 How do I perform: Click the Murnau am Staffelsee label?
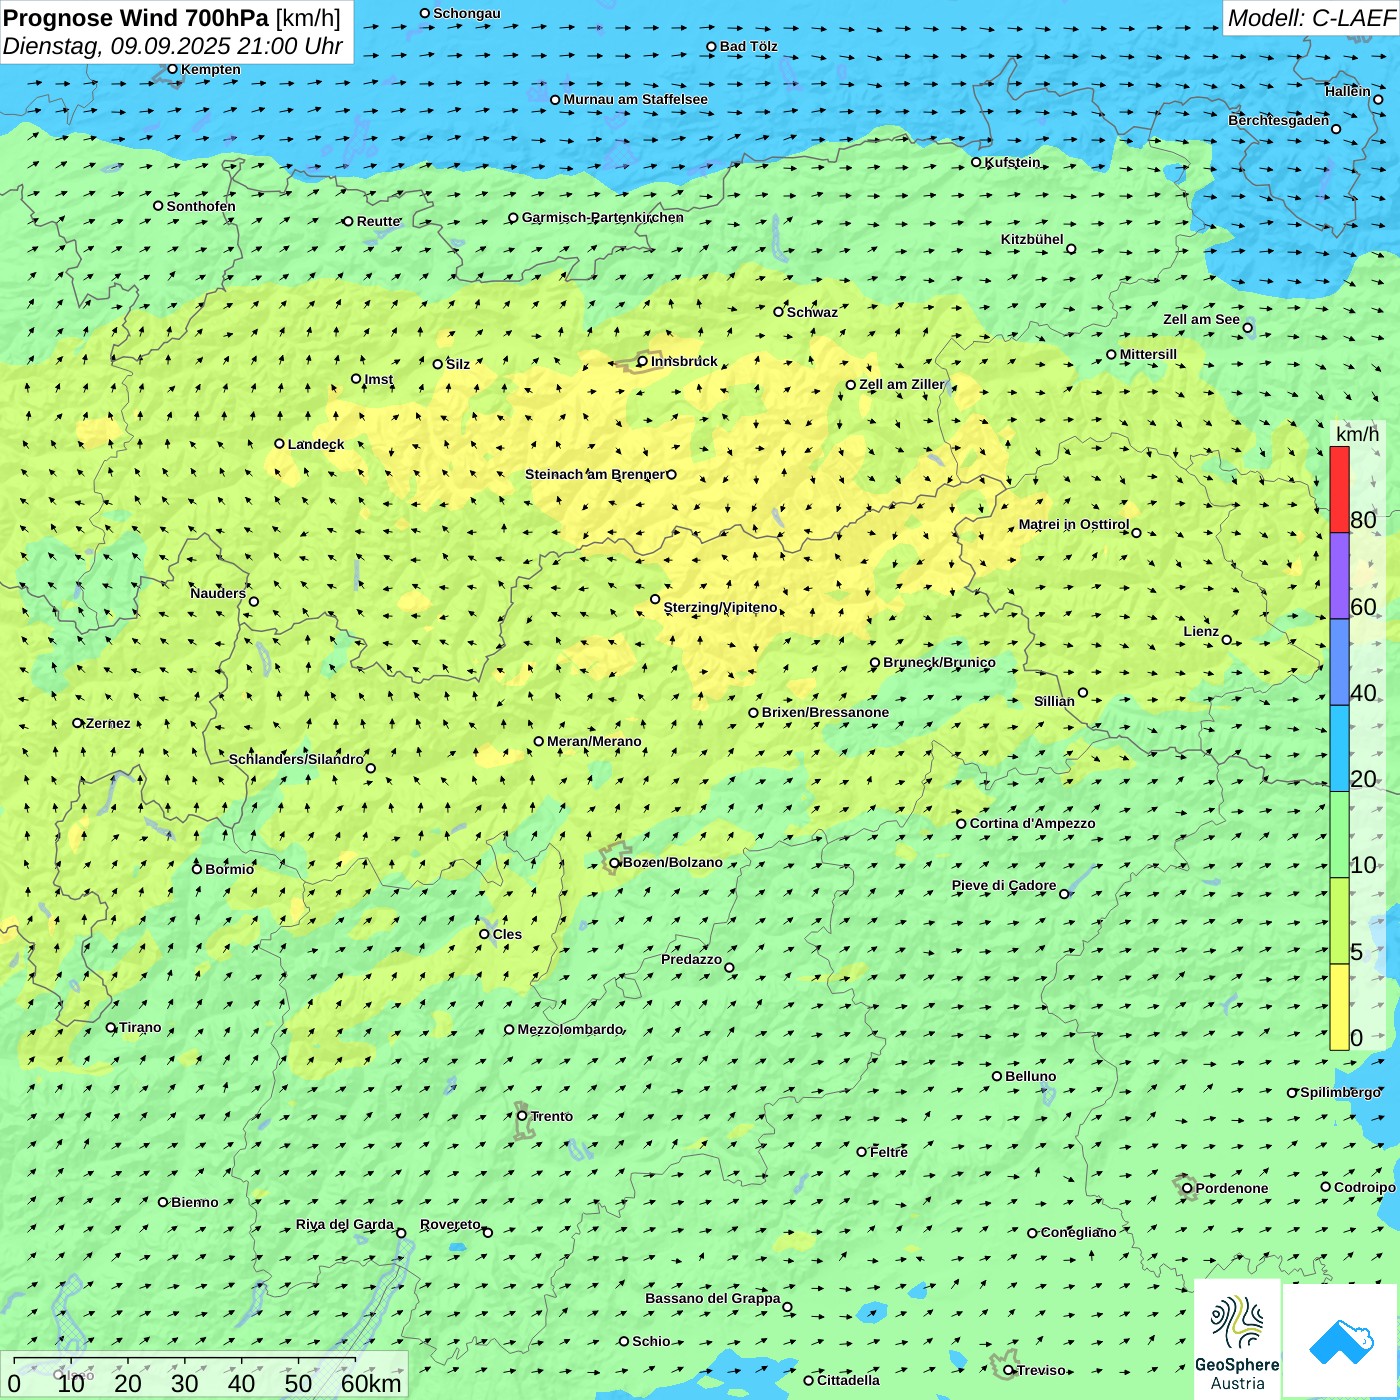636,99
